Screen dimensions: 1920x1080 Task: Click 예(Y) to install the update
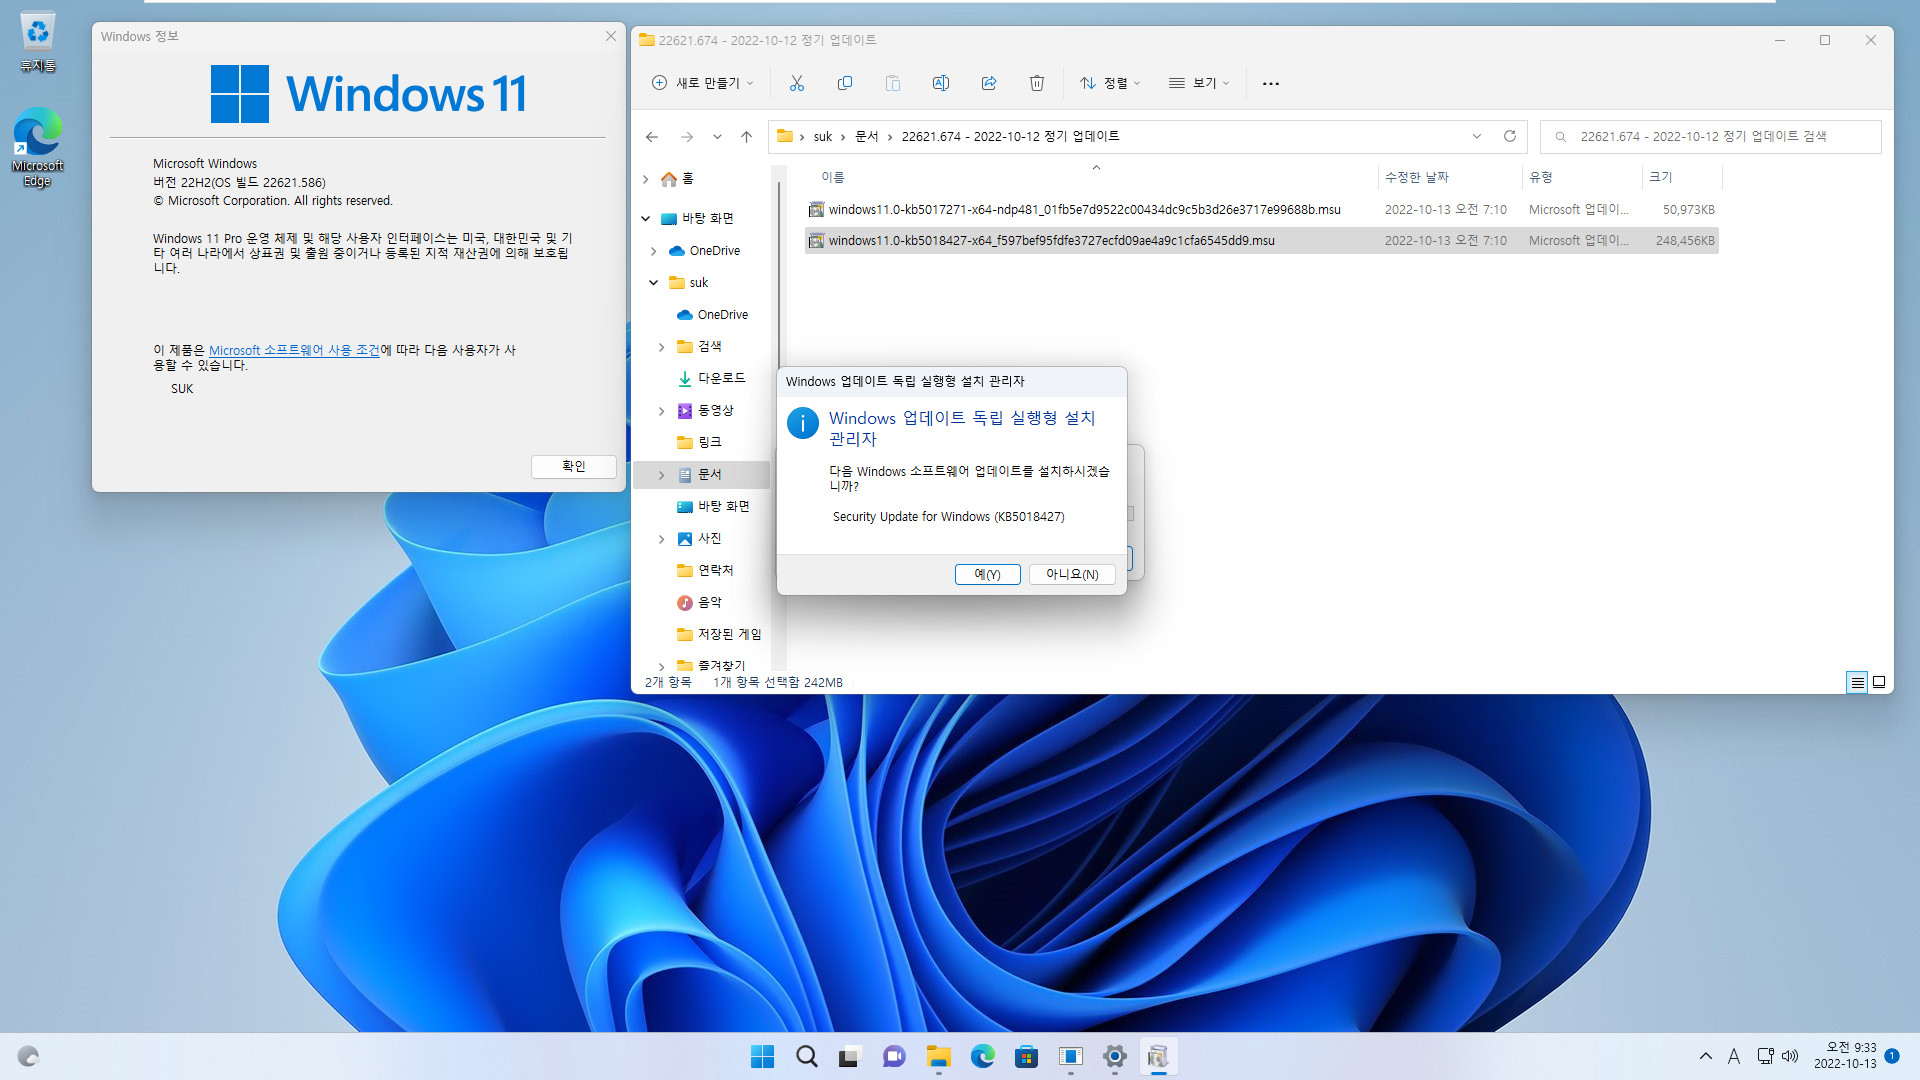point(987,574)
